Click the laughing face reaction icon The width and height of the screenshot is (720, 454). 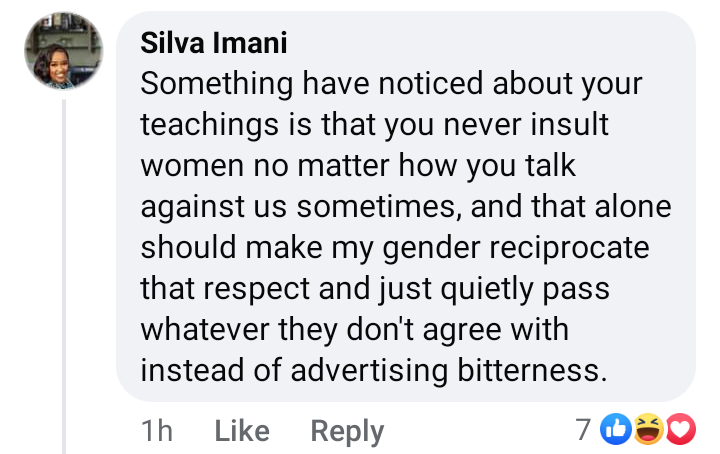click(647, 429)
